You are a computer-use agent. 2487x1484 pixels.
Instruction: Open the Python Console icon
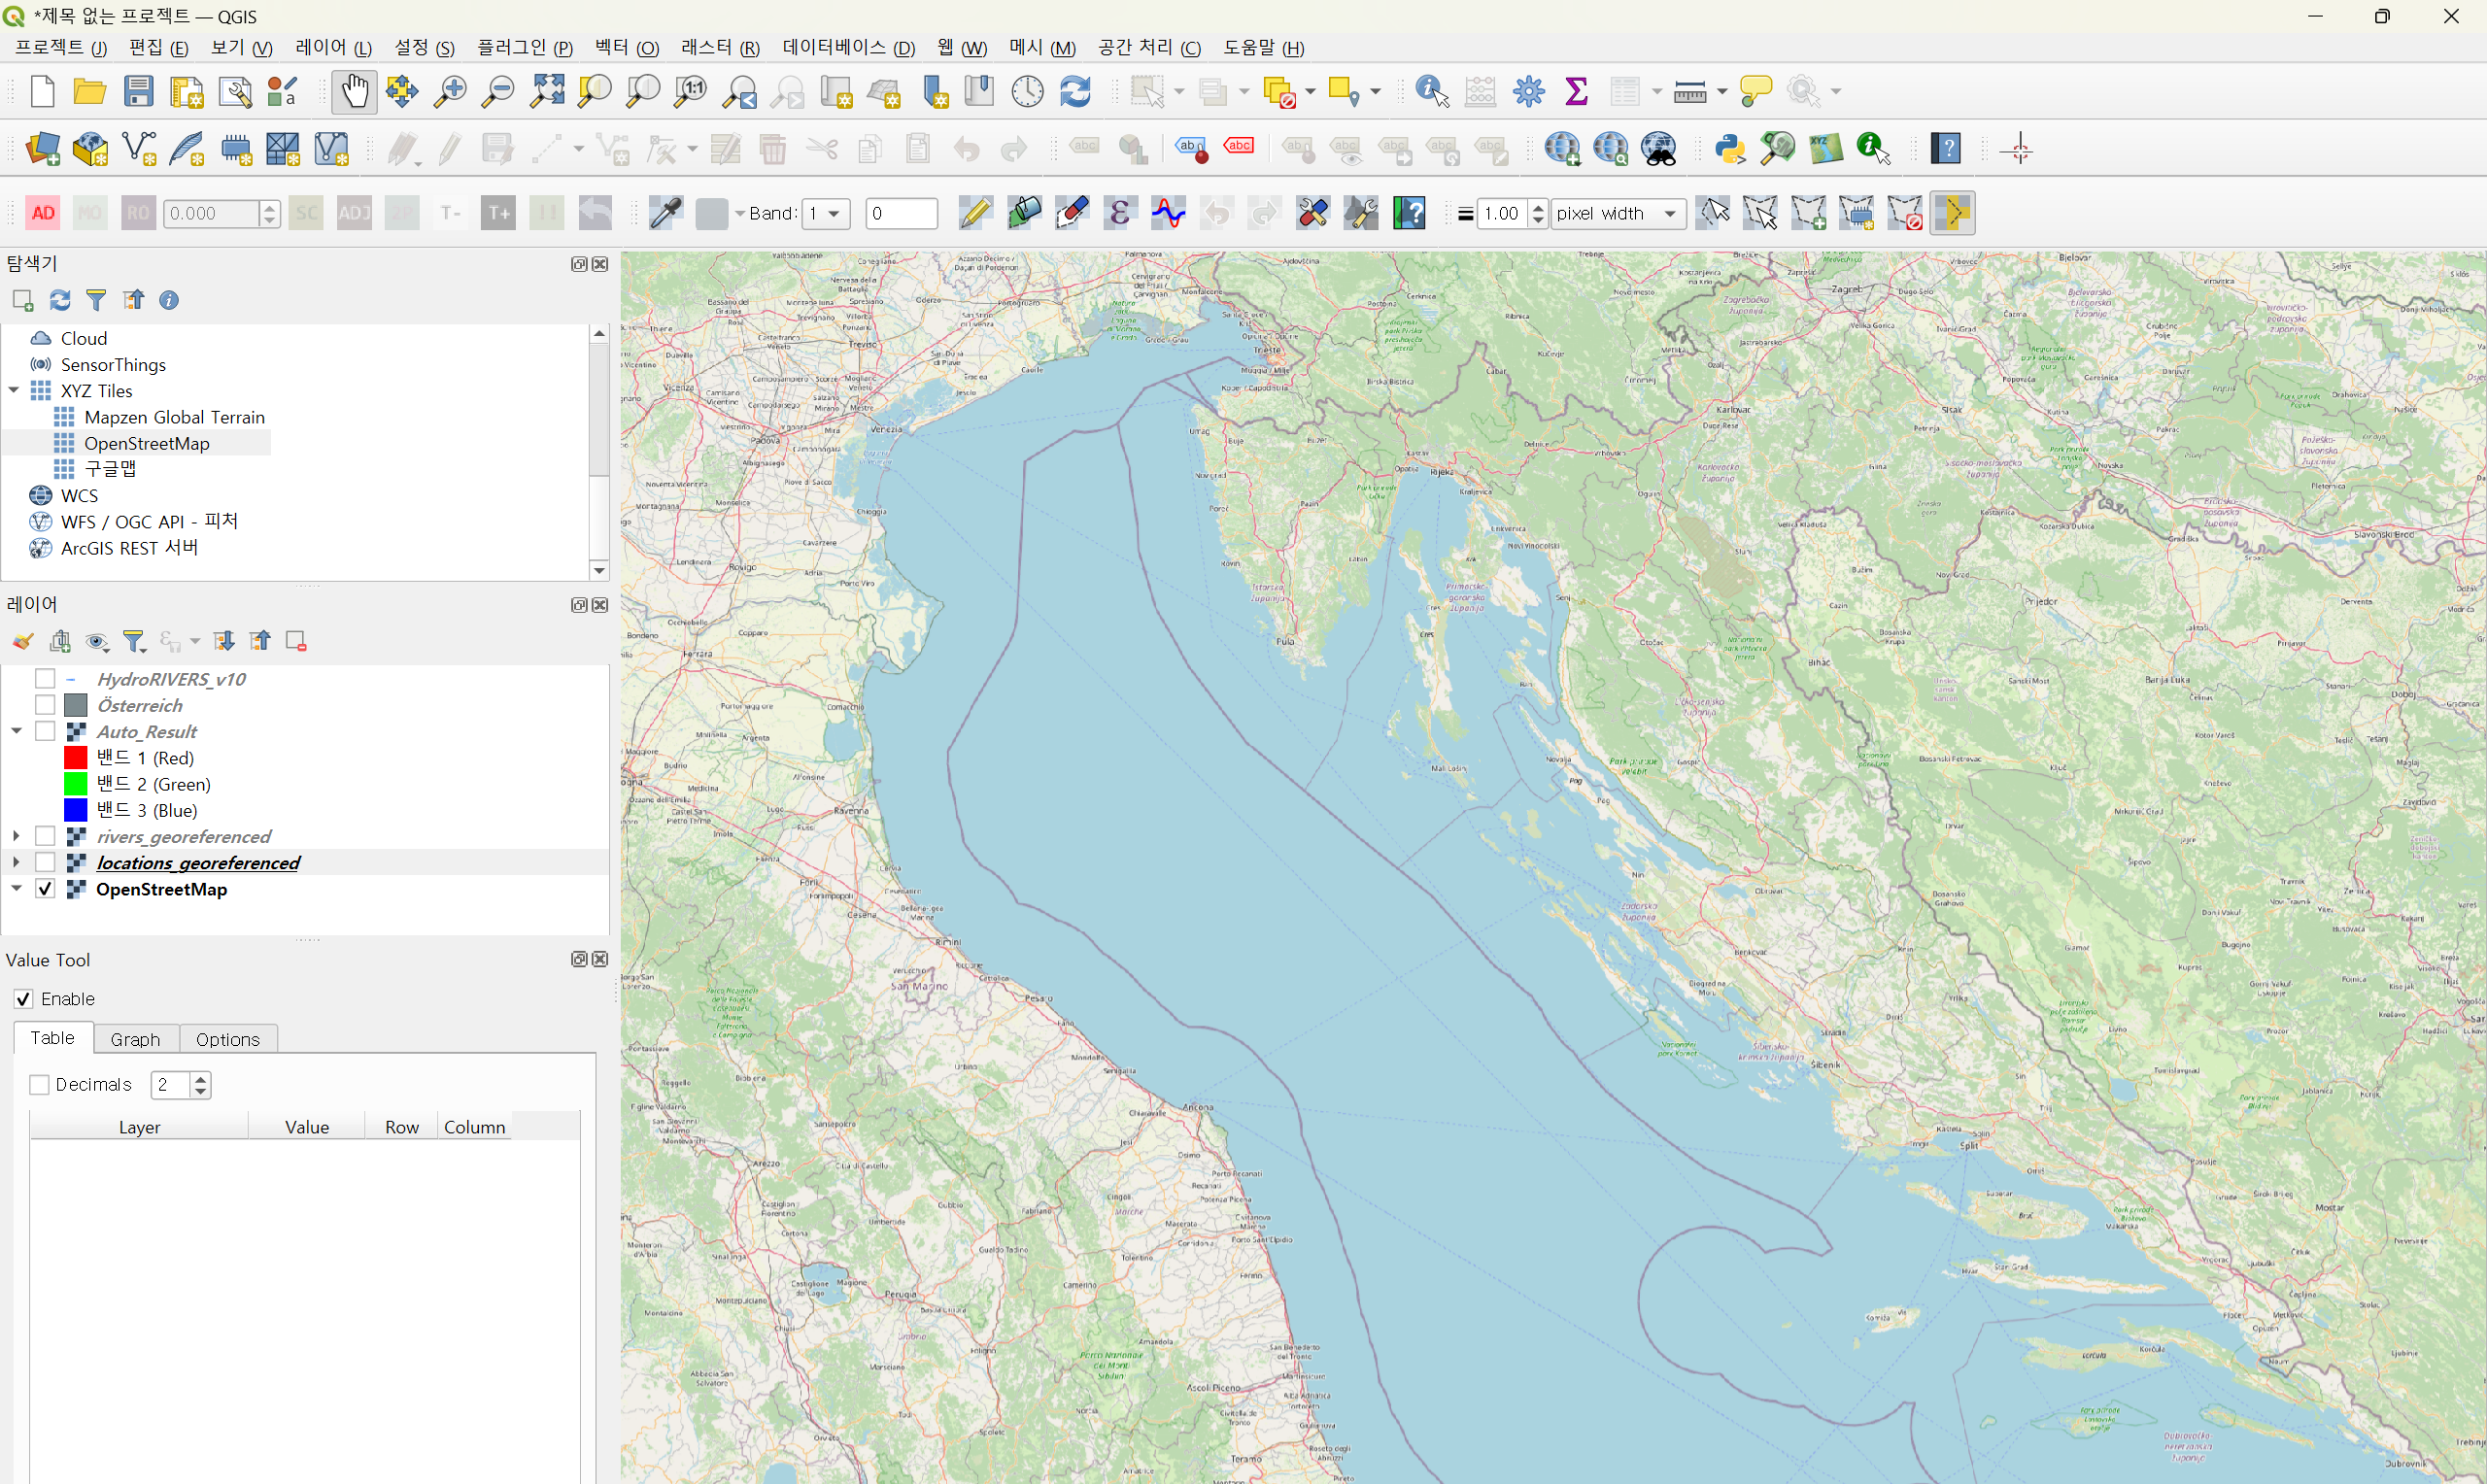click(1730, 149)
